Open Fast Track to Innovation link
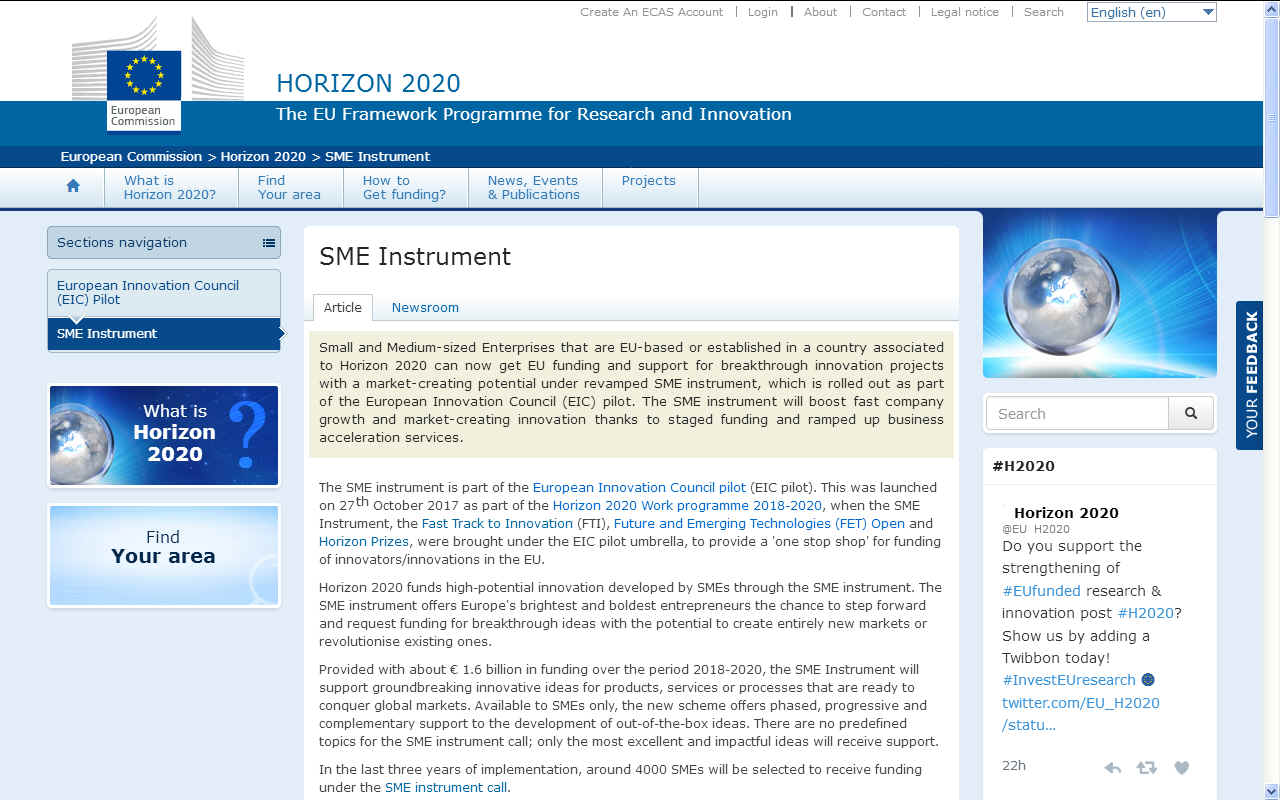 click(x=497, y=524)
